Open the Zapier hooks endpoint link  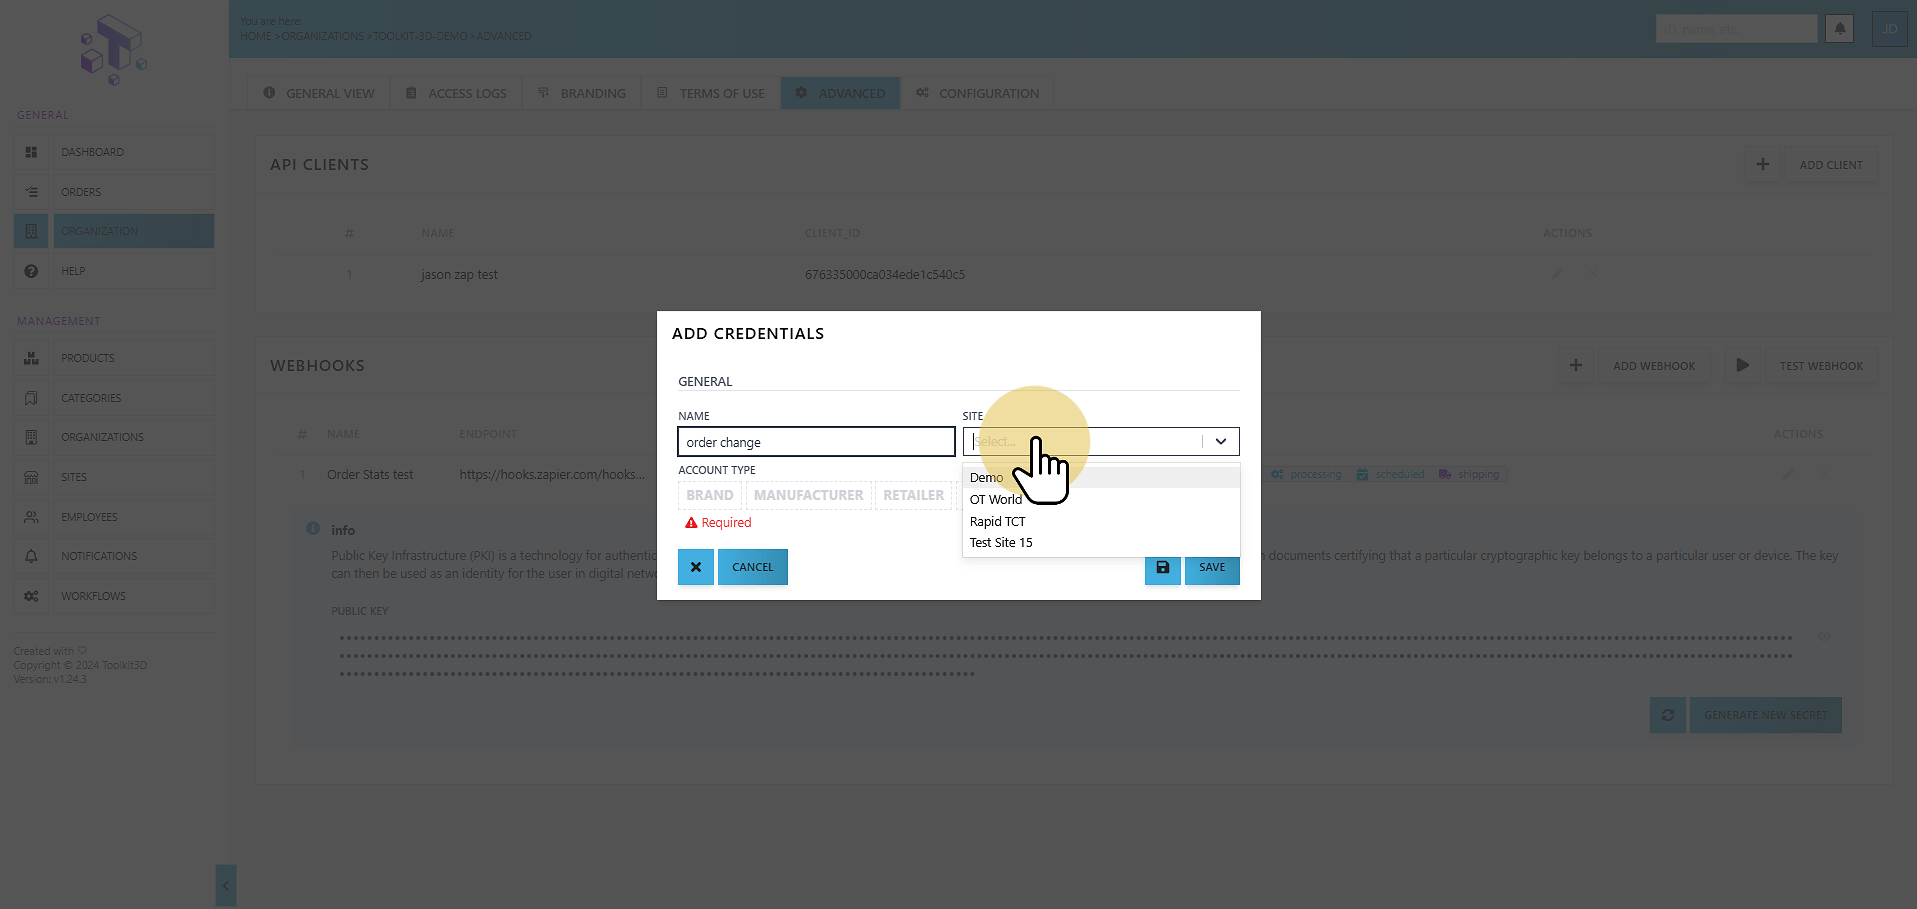(553, 475)
